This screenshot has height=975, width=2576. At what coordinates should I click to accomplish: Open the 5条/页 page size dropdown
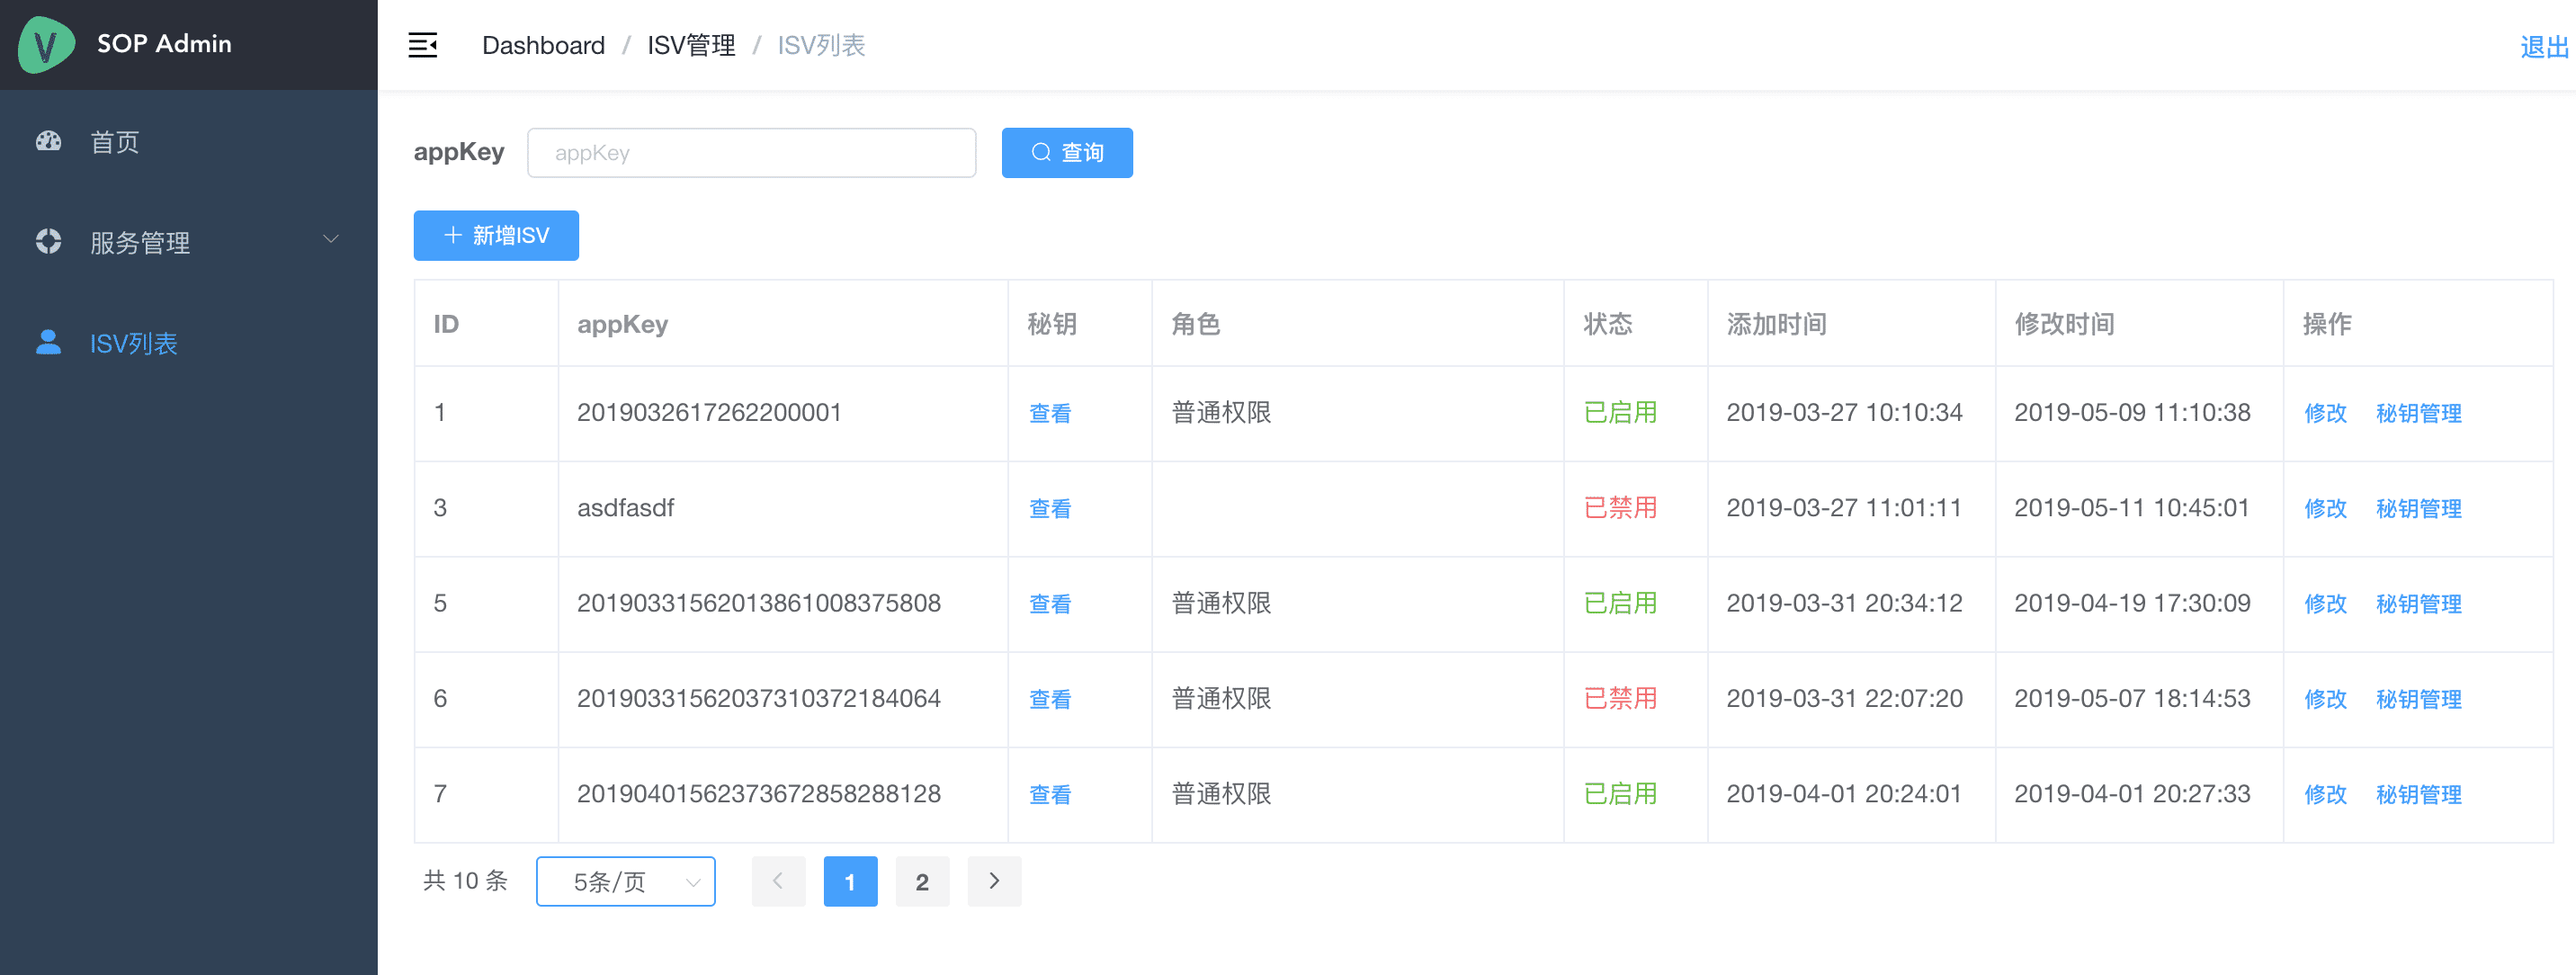click(625, 881)
